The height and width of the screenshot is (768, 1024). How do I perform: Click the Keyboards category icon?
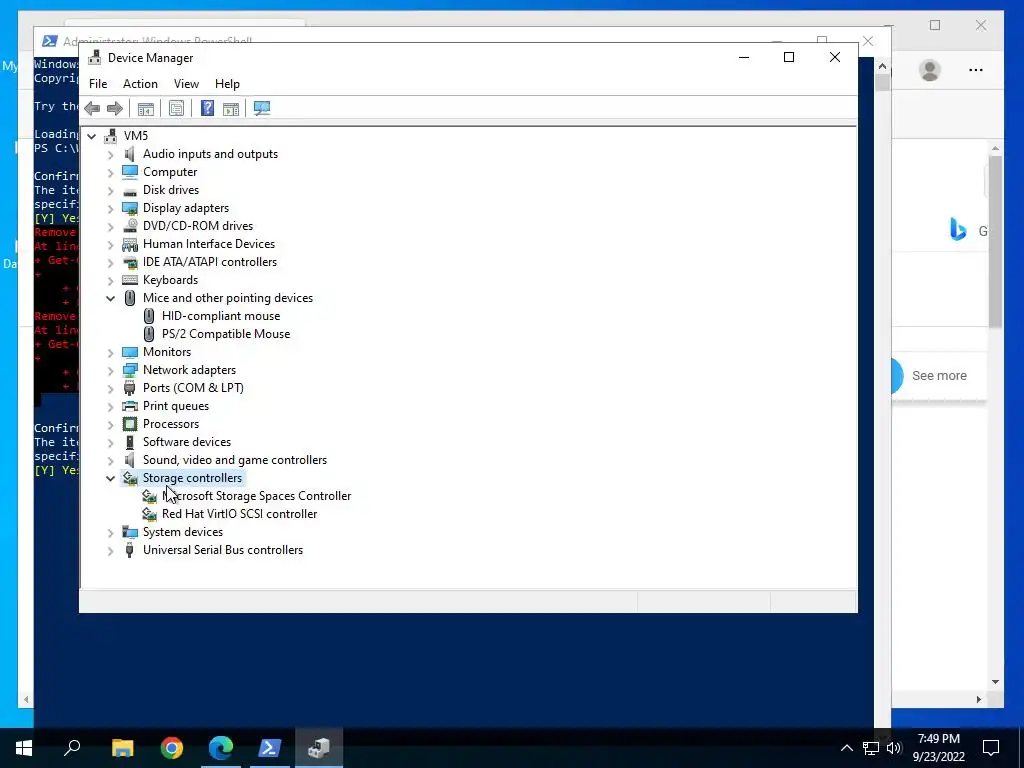coord(130,280)
